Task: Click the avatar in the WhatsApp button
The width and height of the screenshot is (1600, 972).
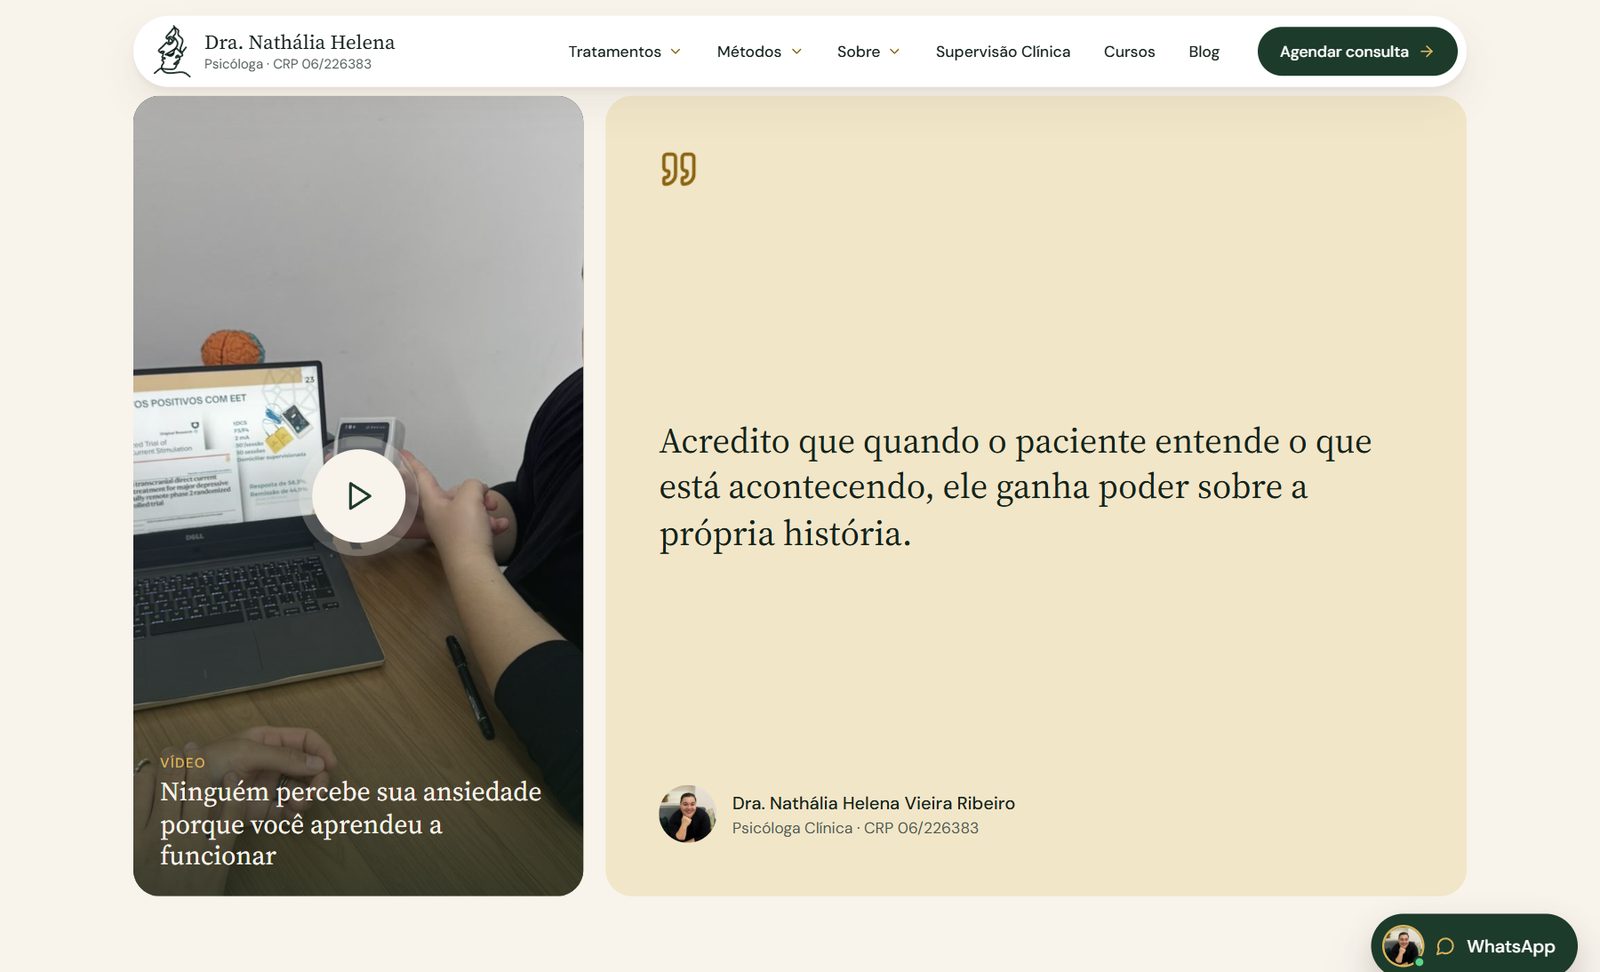Action: (x=1403, y=946)
